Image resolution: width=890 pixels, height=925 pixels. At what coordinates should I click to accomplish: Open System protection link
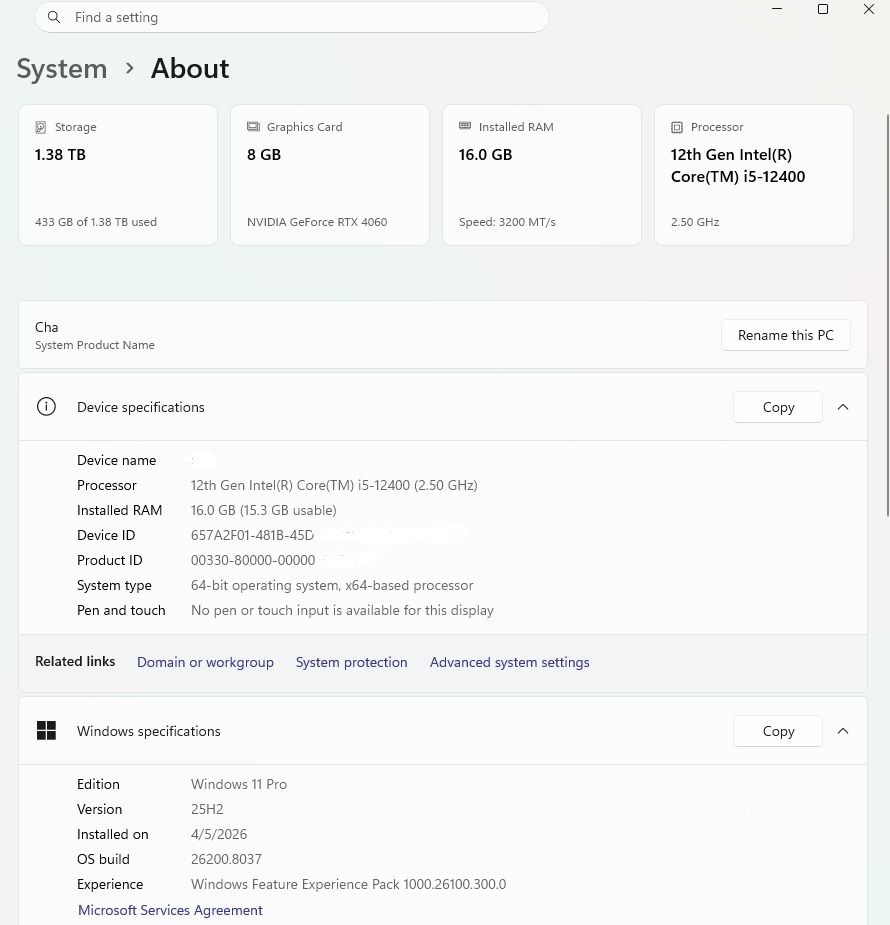tap(352, 662)
